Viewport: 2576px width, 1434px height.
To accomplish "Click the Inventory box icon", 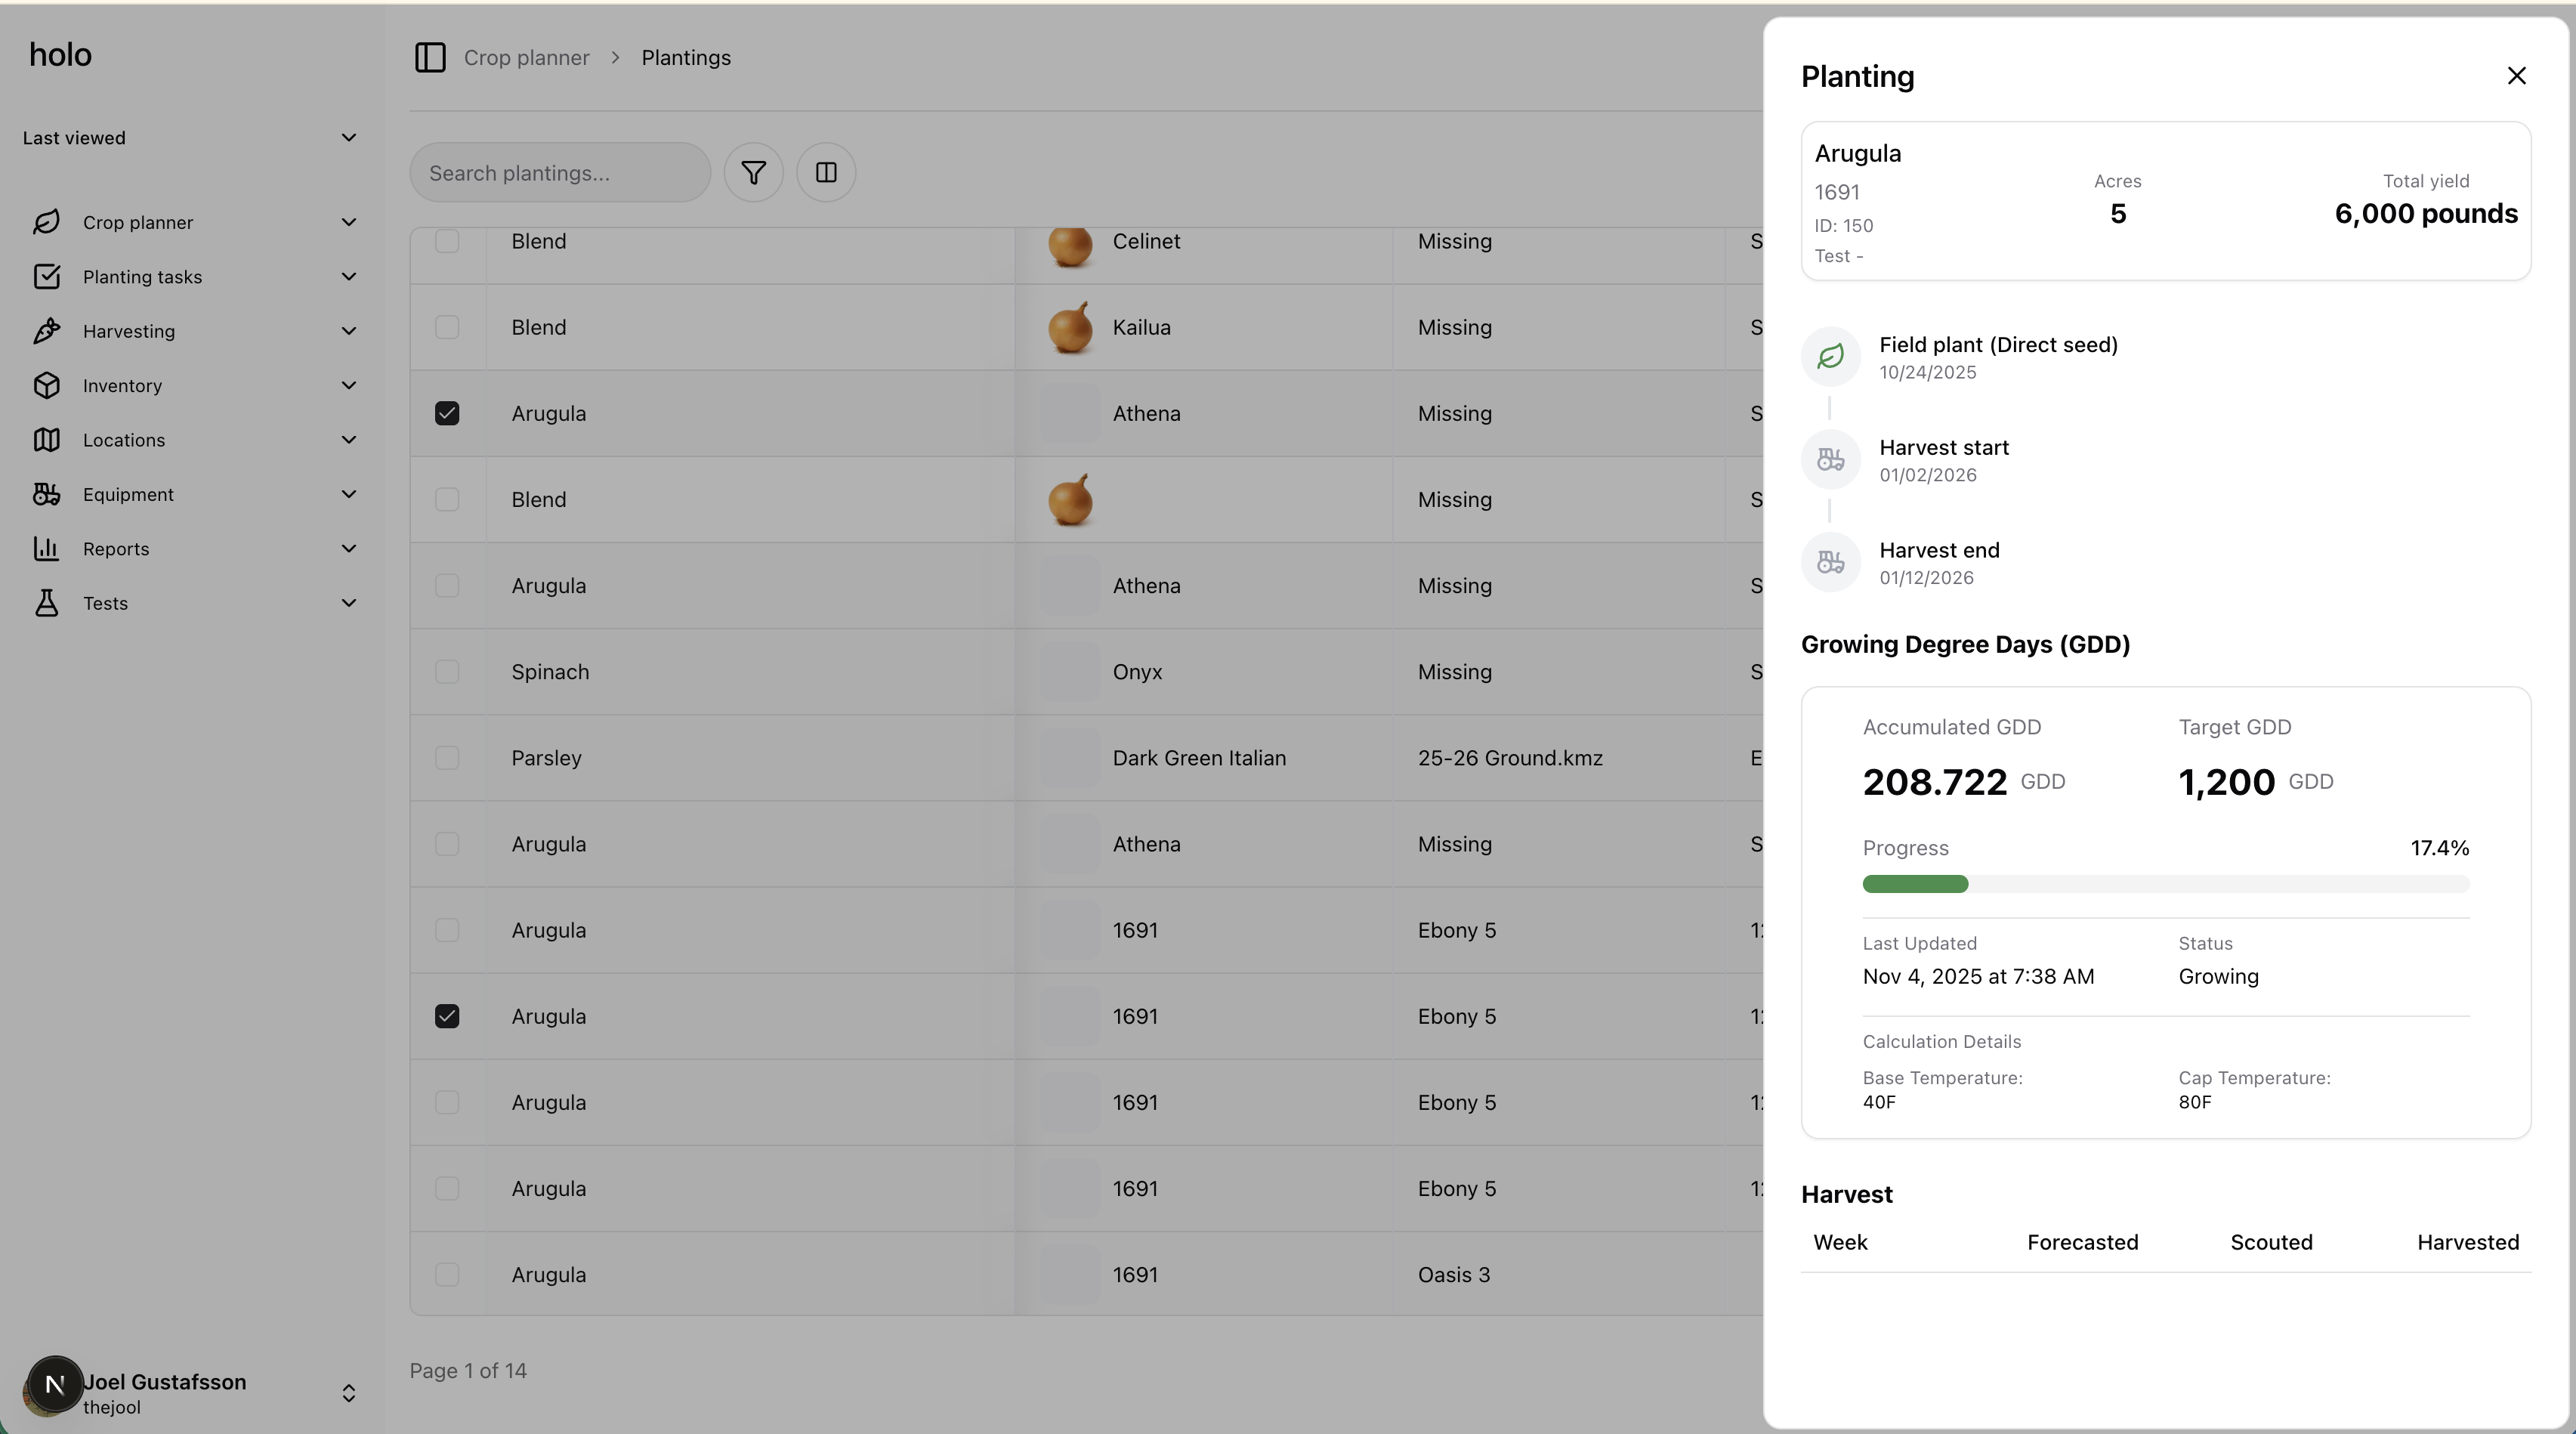I will [46, 386].
